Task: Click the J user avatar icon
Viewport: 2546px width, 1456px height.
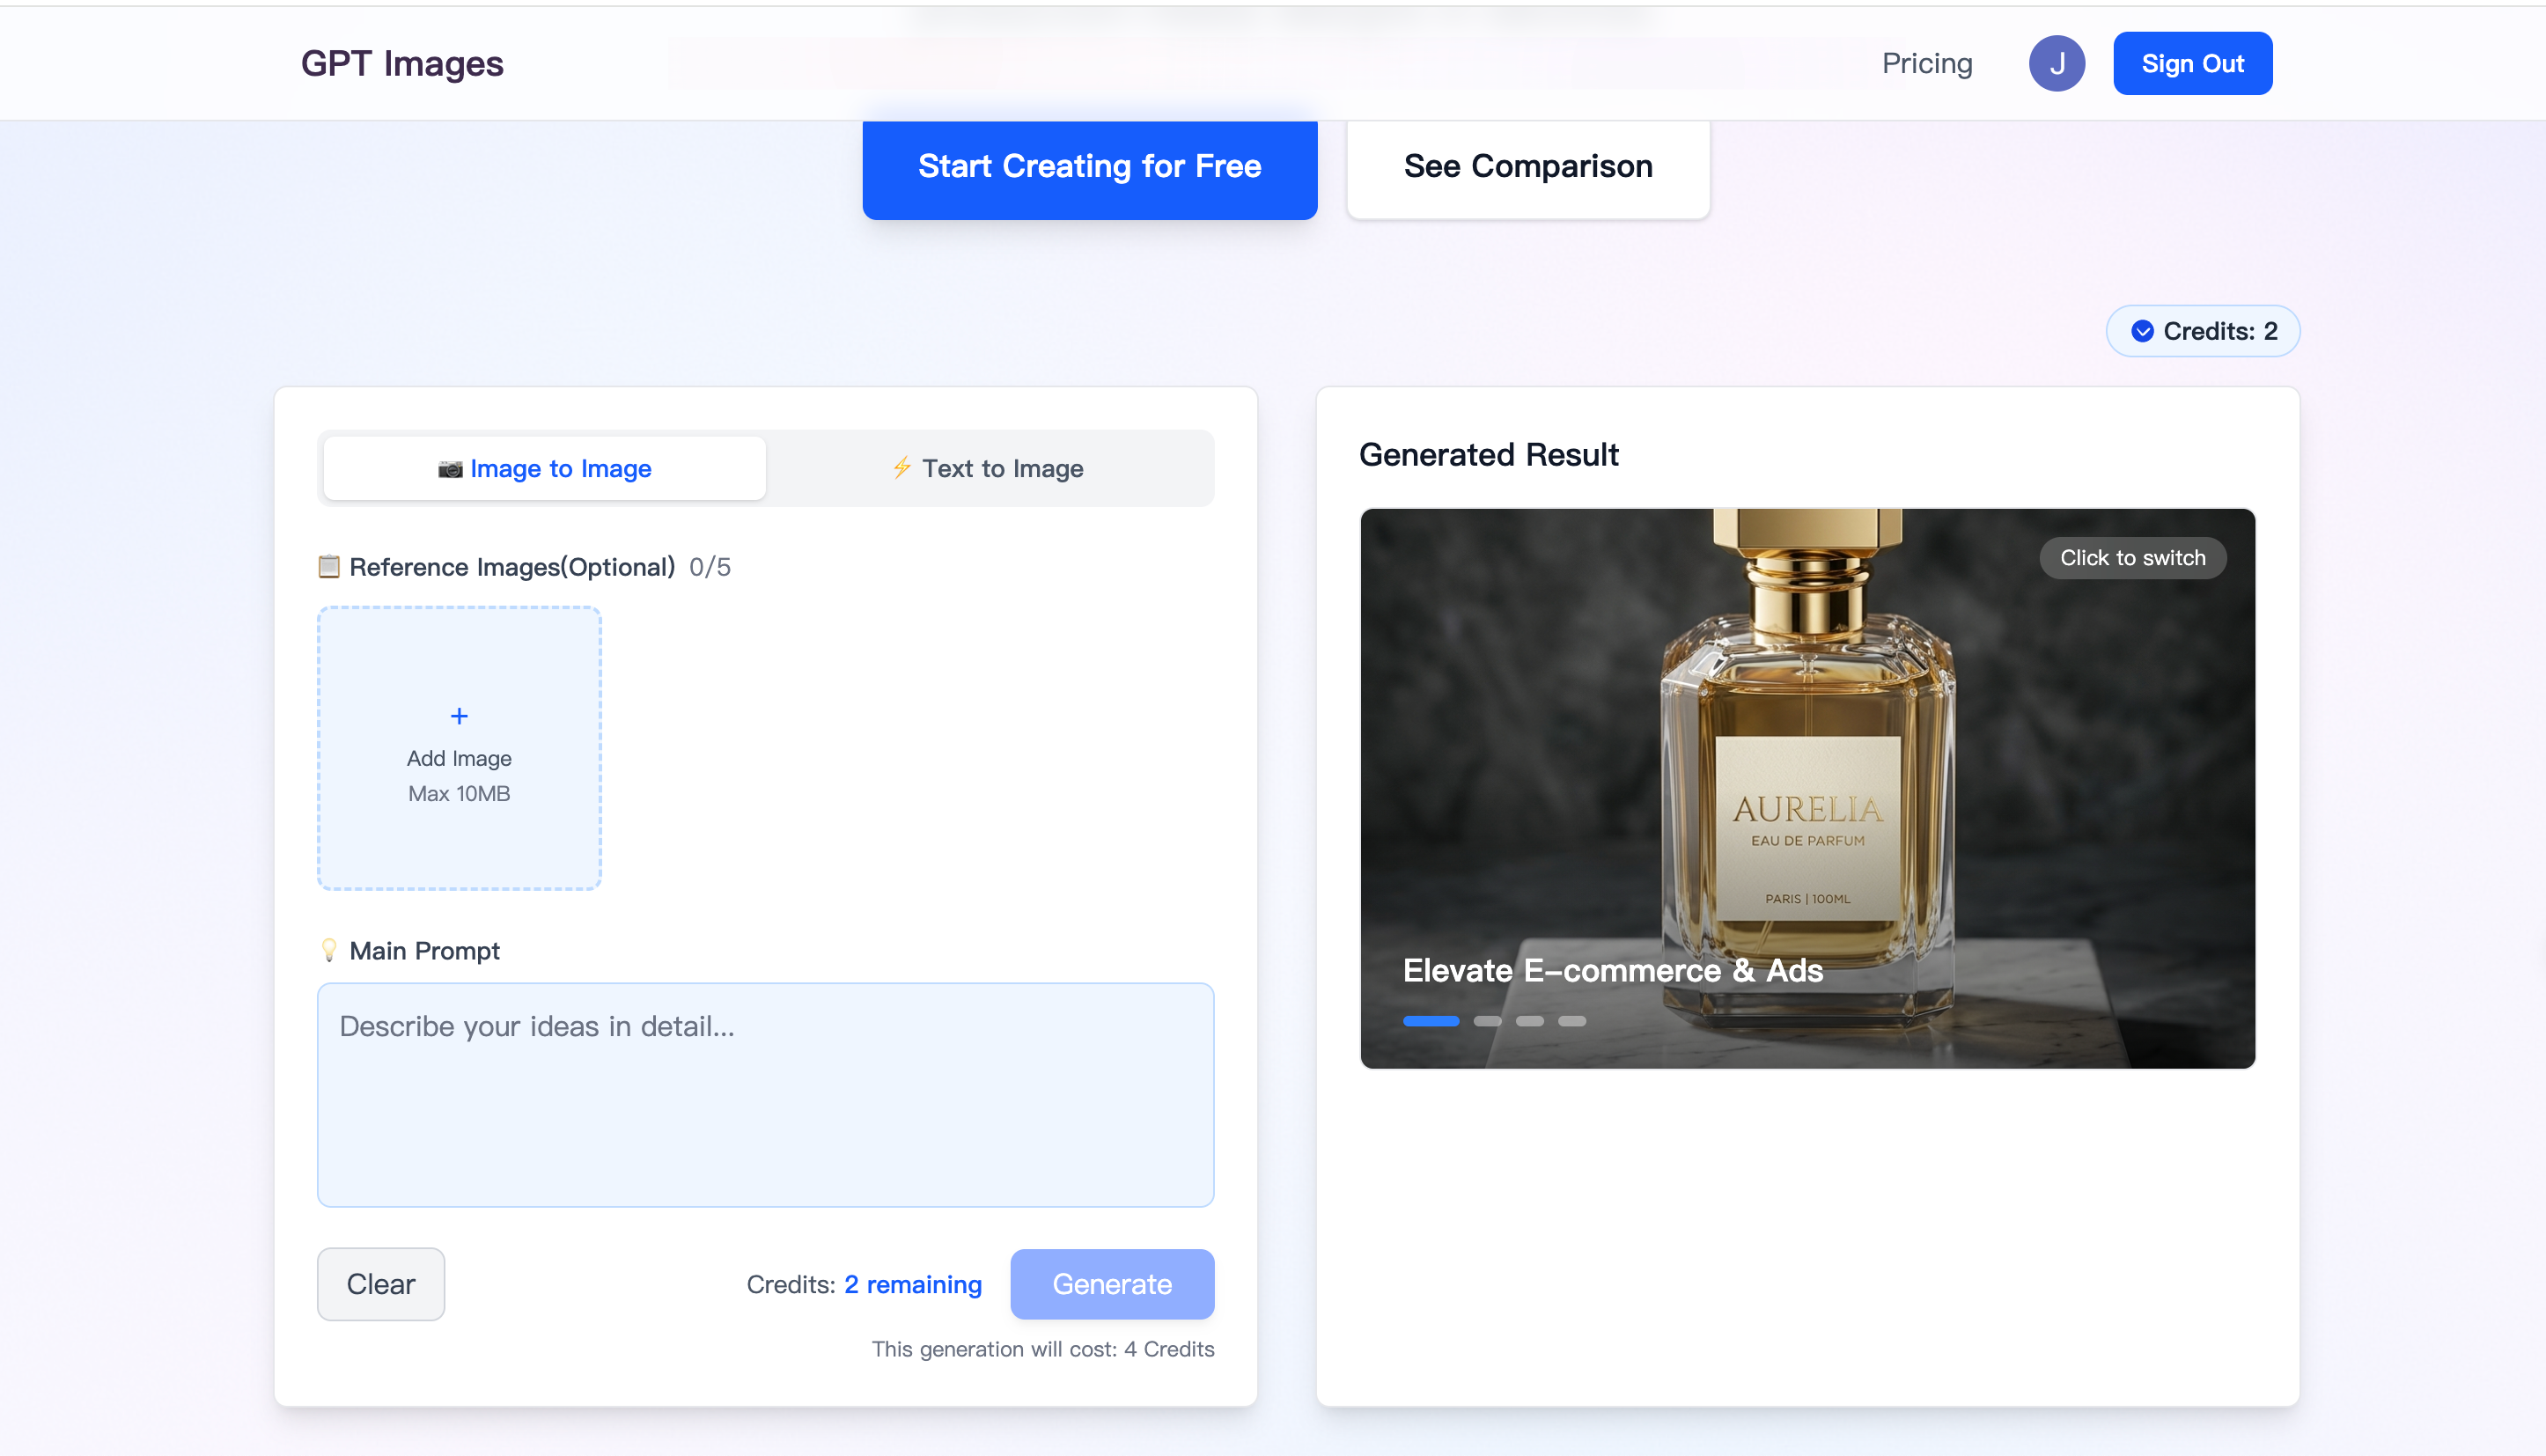Action: [2056, 64]
